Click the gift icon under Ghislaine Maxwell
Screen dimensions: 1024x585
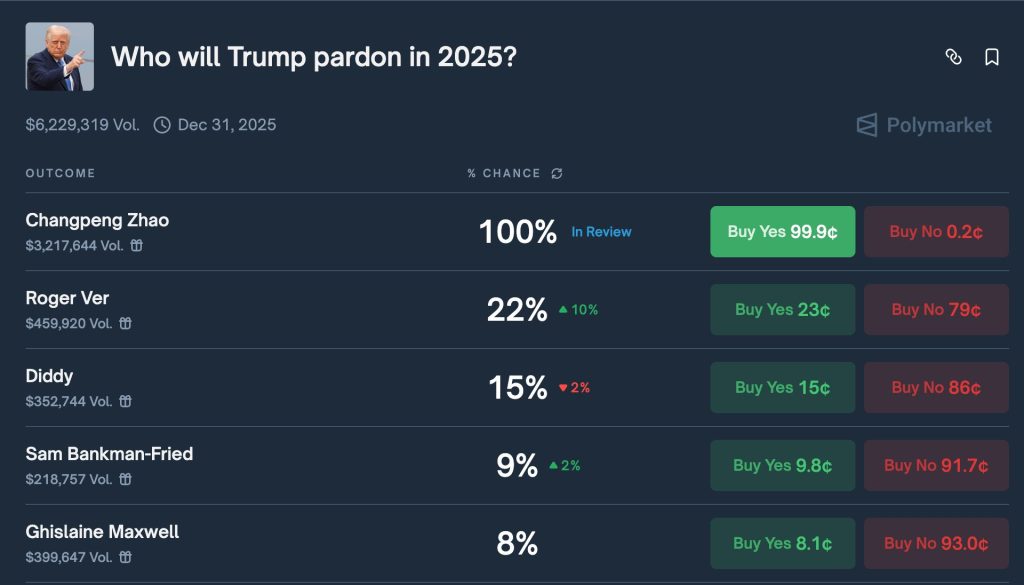[126, 557]
